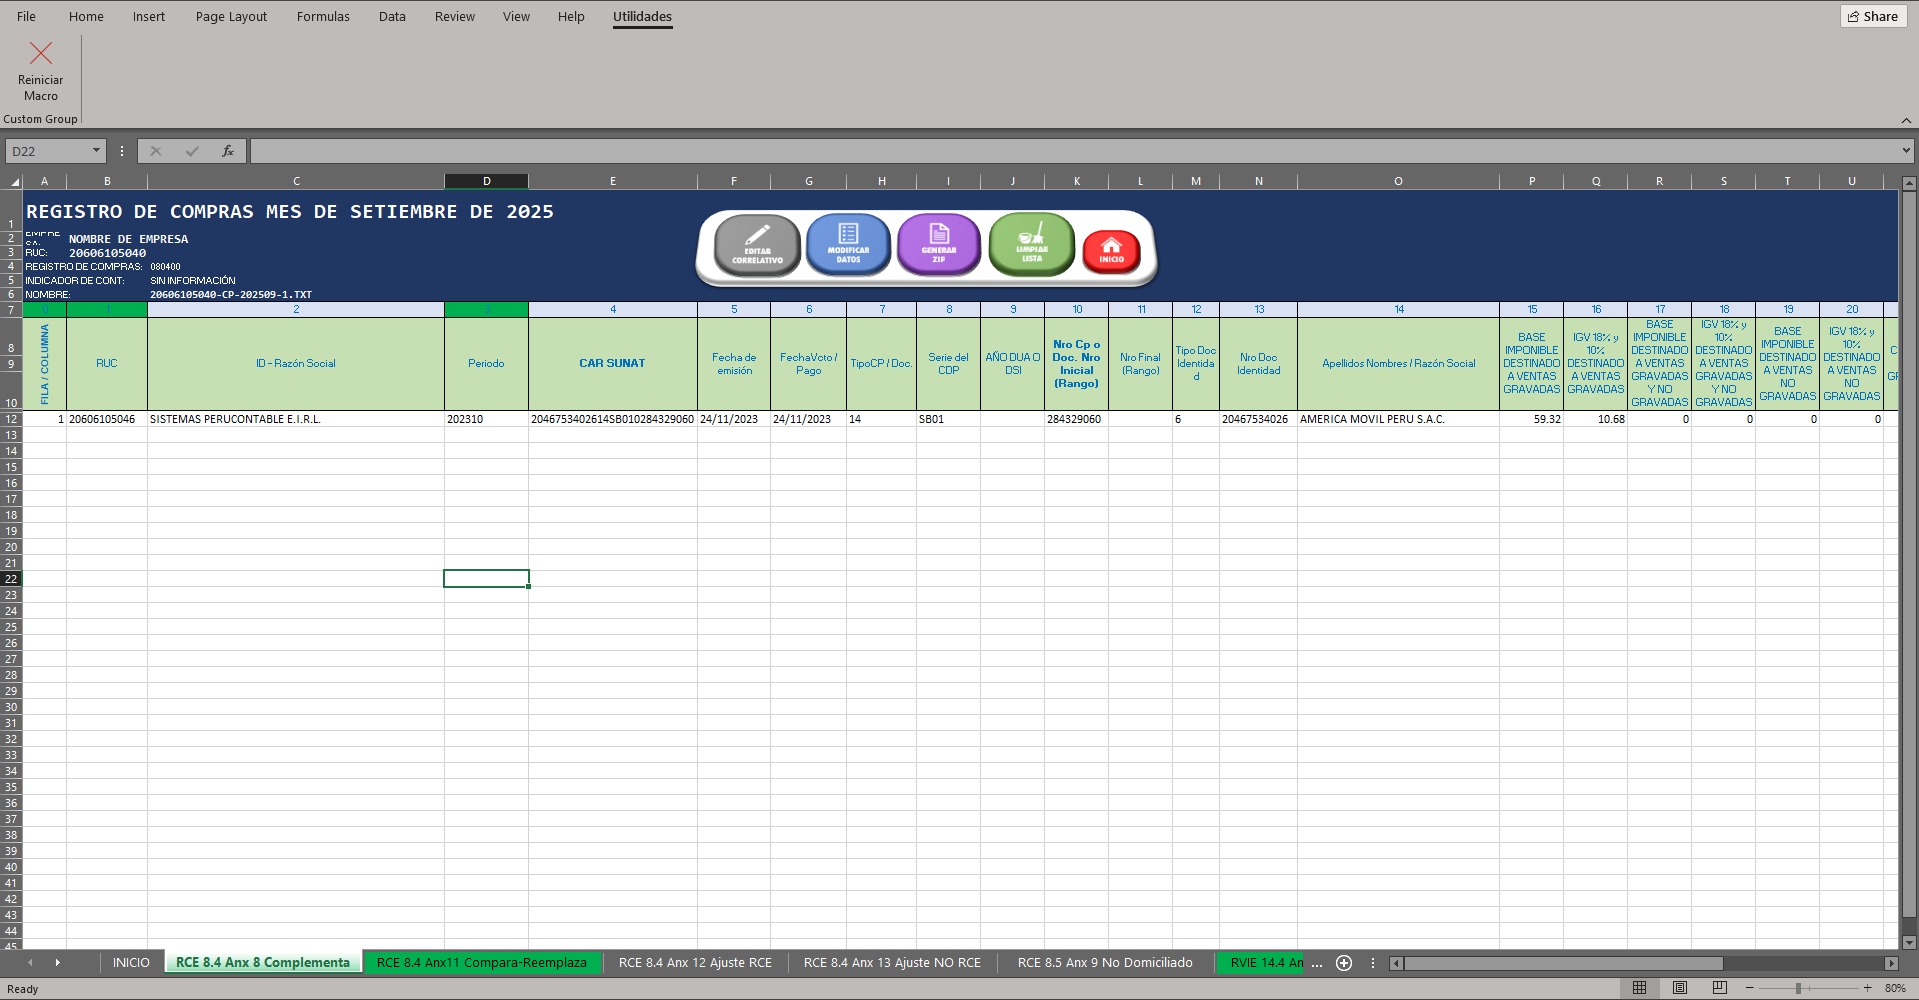1919x1000 pixels.
Task: Click inside the formula bar input
Action: [x=1073, y=151]
